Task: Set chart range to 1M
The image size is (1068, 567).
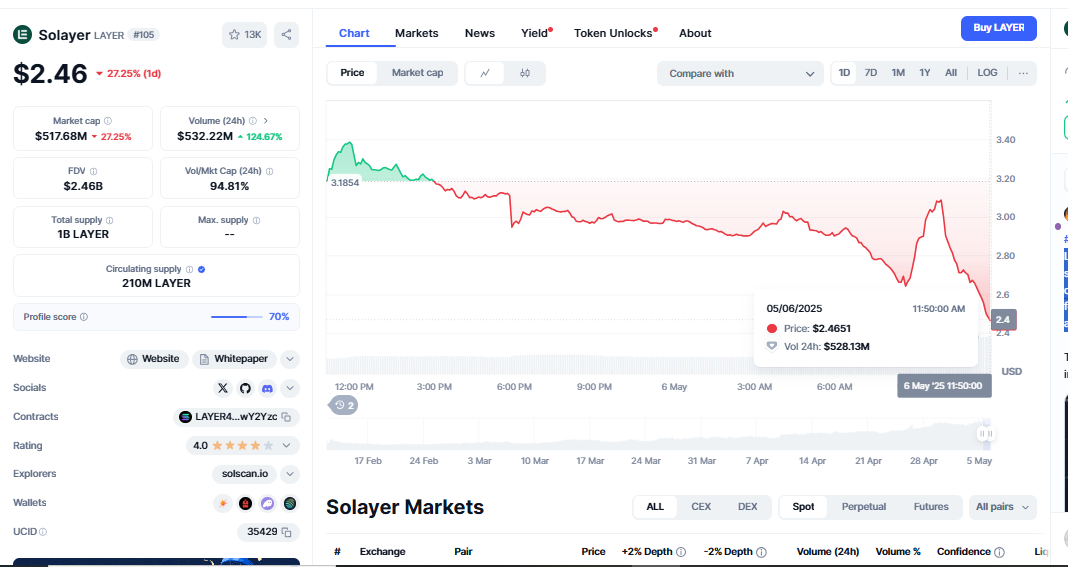Action: click(x=898, y=73)
